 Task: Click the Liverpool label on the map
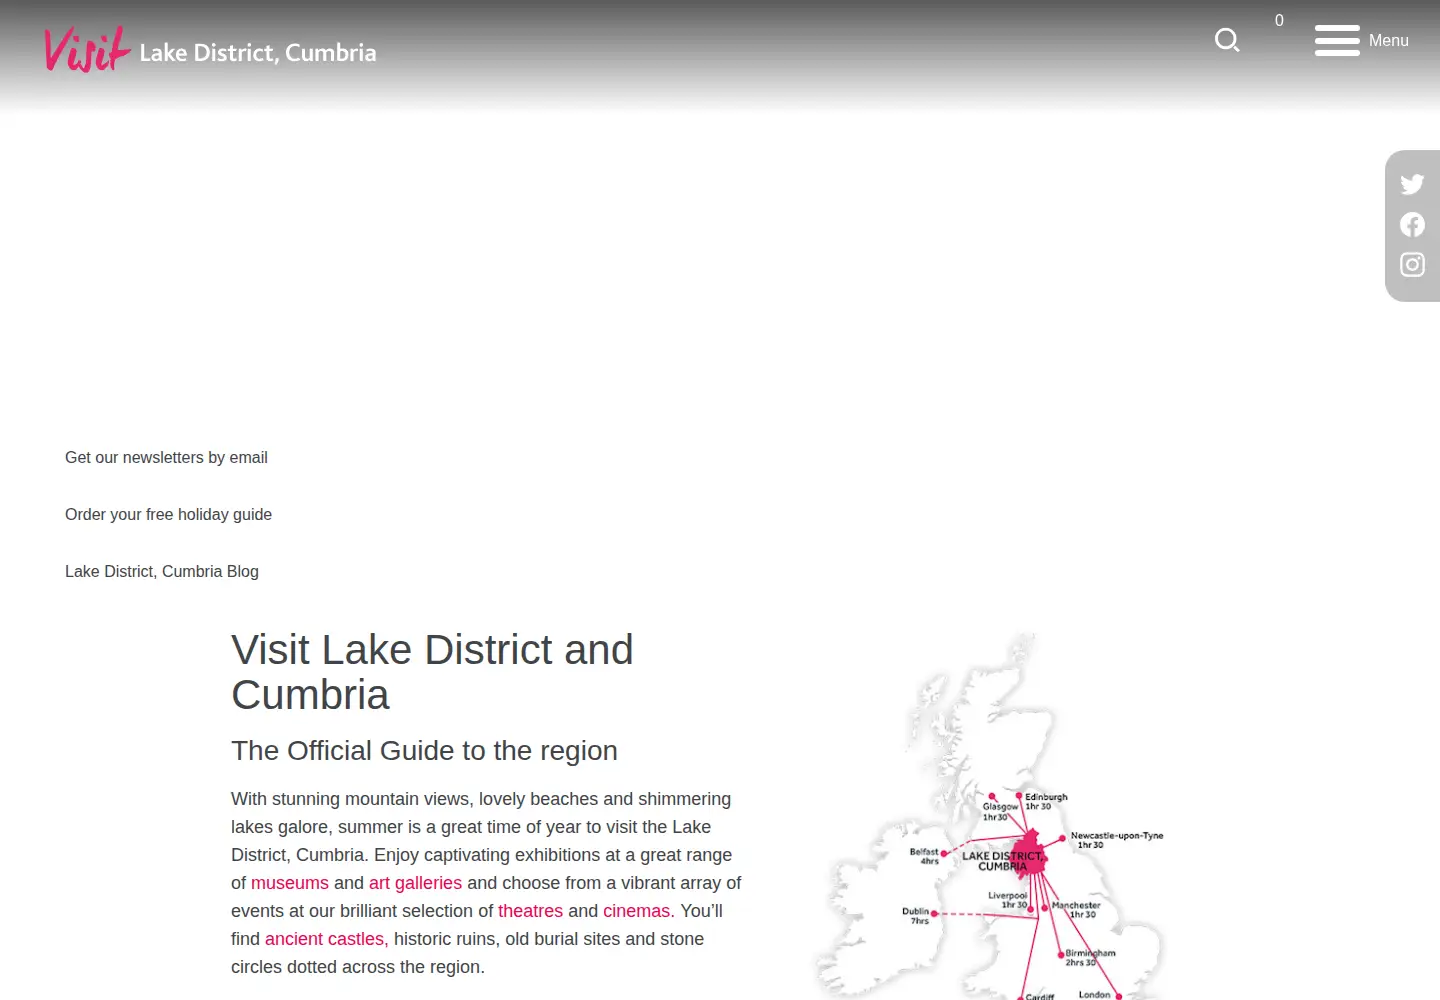tap(1008, 900)
